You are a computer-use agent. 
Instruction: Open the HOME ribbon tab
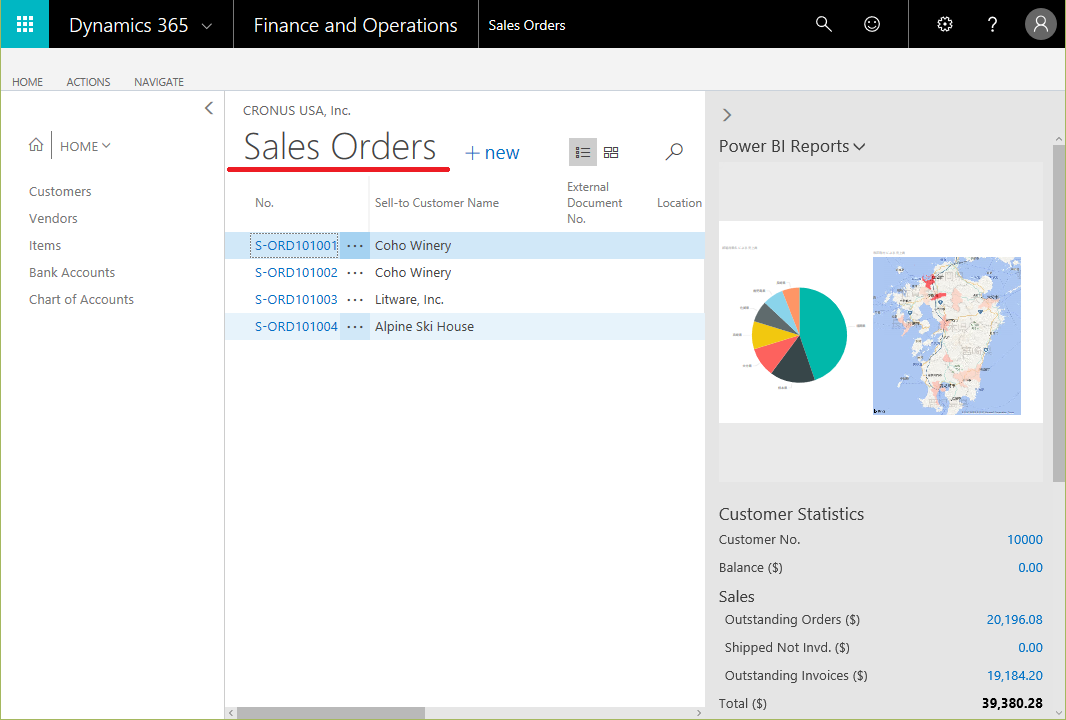point(27,82)
